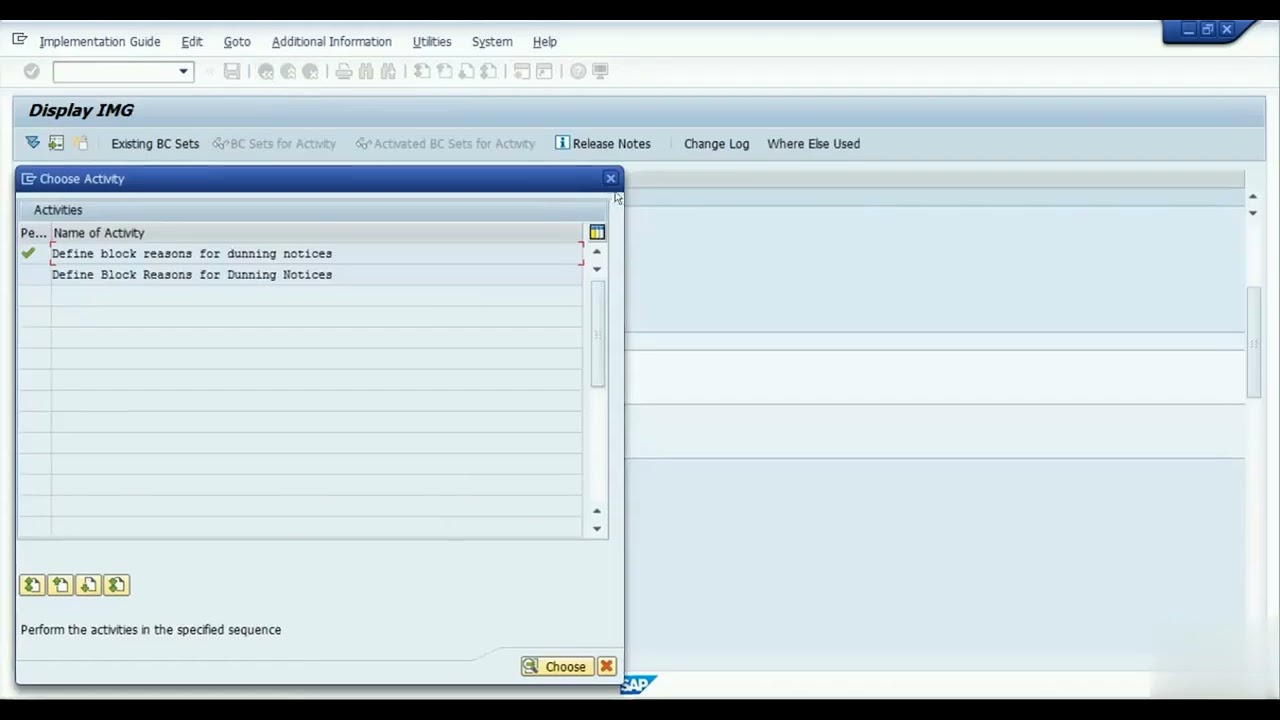Image resolution: width=1280 pixels, height=720 pixels.
Task: Open the Utilities menu
Action: (x=432, y=41)
